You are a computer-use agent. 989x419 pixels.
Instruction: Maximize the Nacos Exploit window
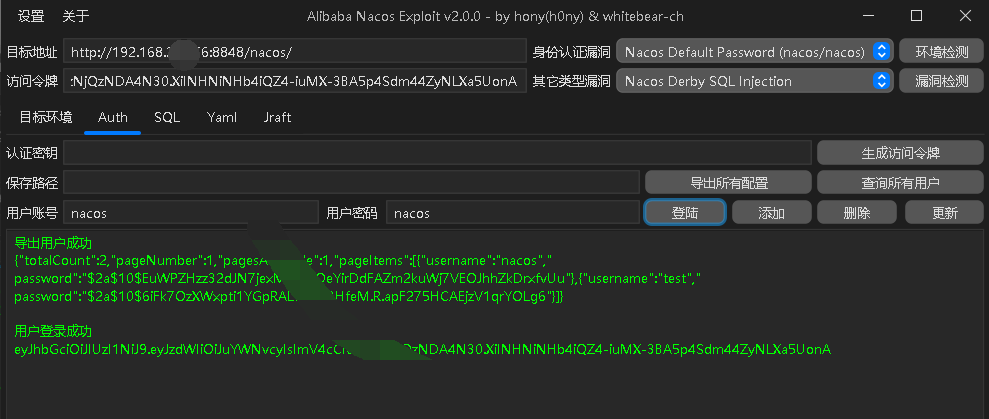point(916,16)
